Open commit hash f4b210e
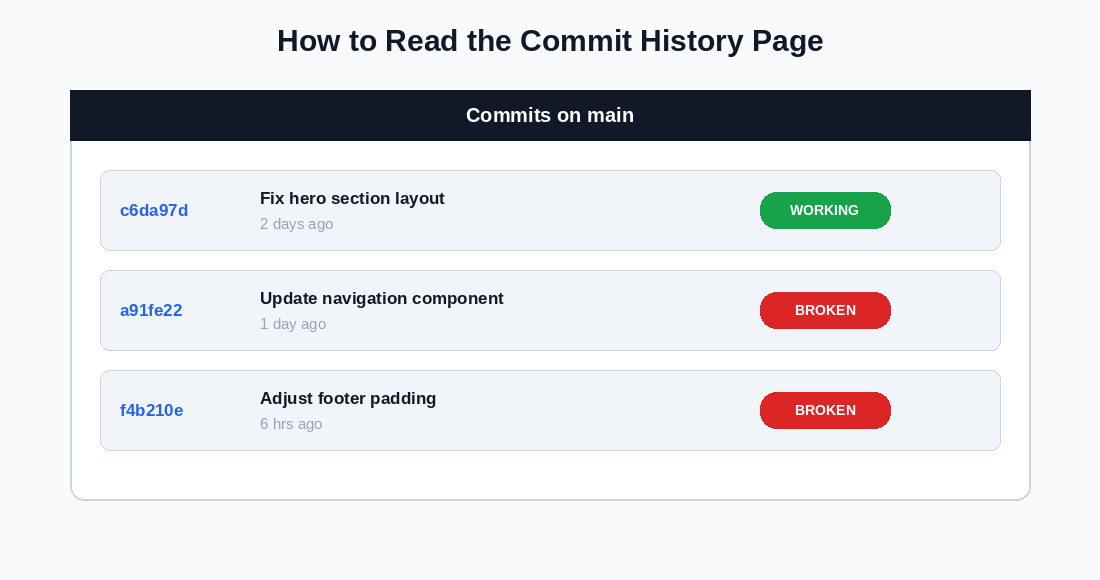The image size is (1100, 580). (152, 410)
